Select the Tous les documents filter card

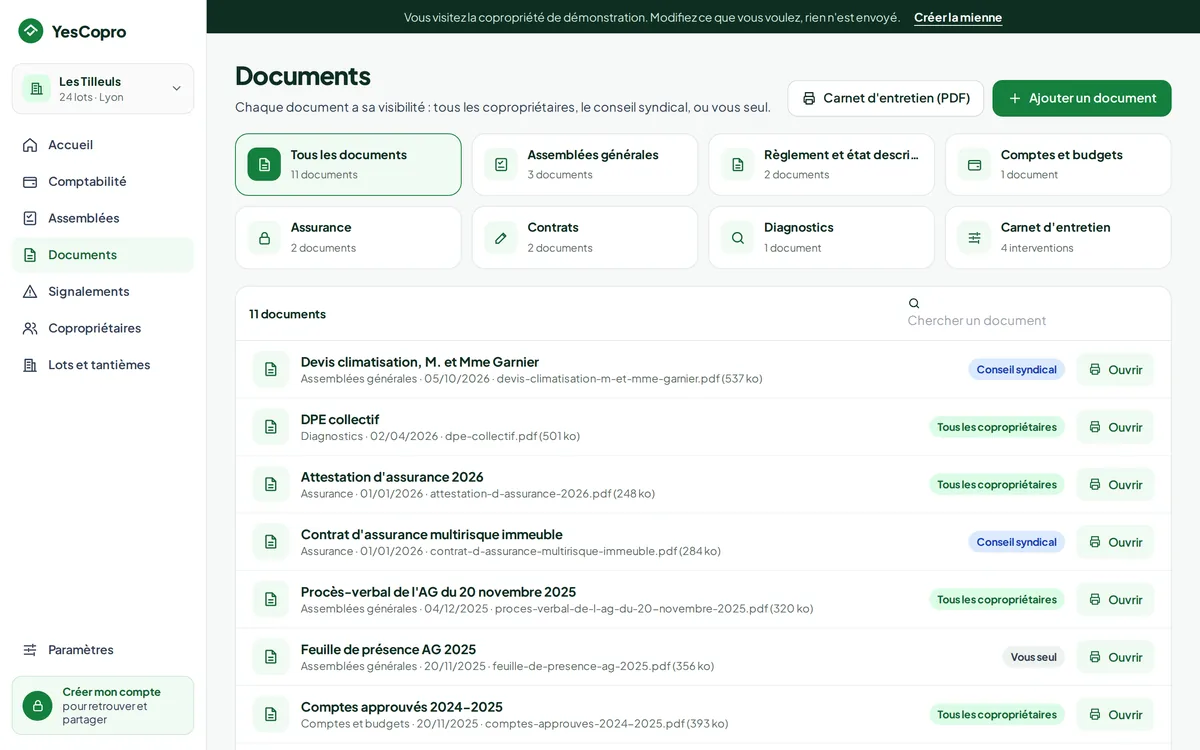pos(348,164)
